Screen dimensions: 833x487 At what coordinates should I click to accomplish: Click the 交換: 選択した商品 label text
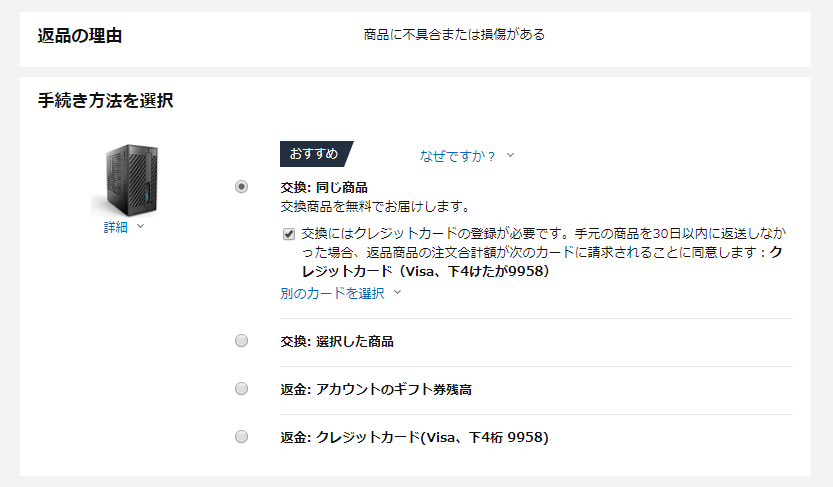[x=337, y=341]
